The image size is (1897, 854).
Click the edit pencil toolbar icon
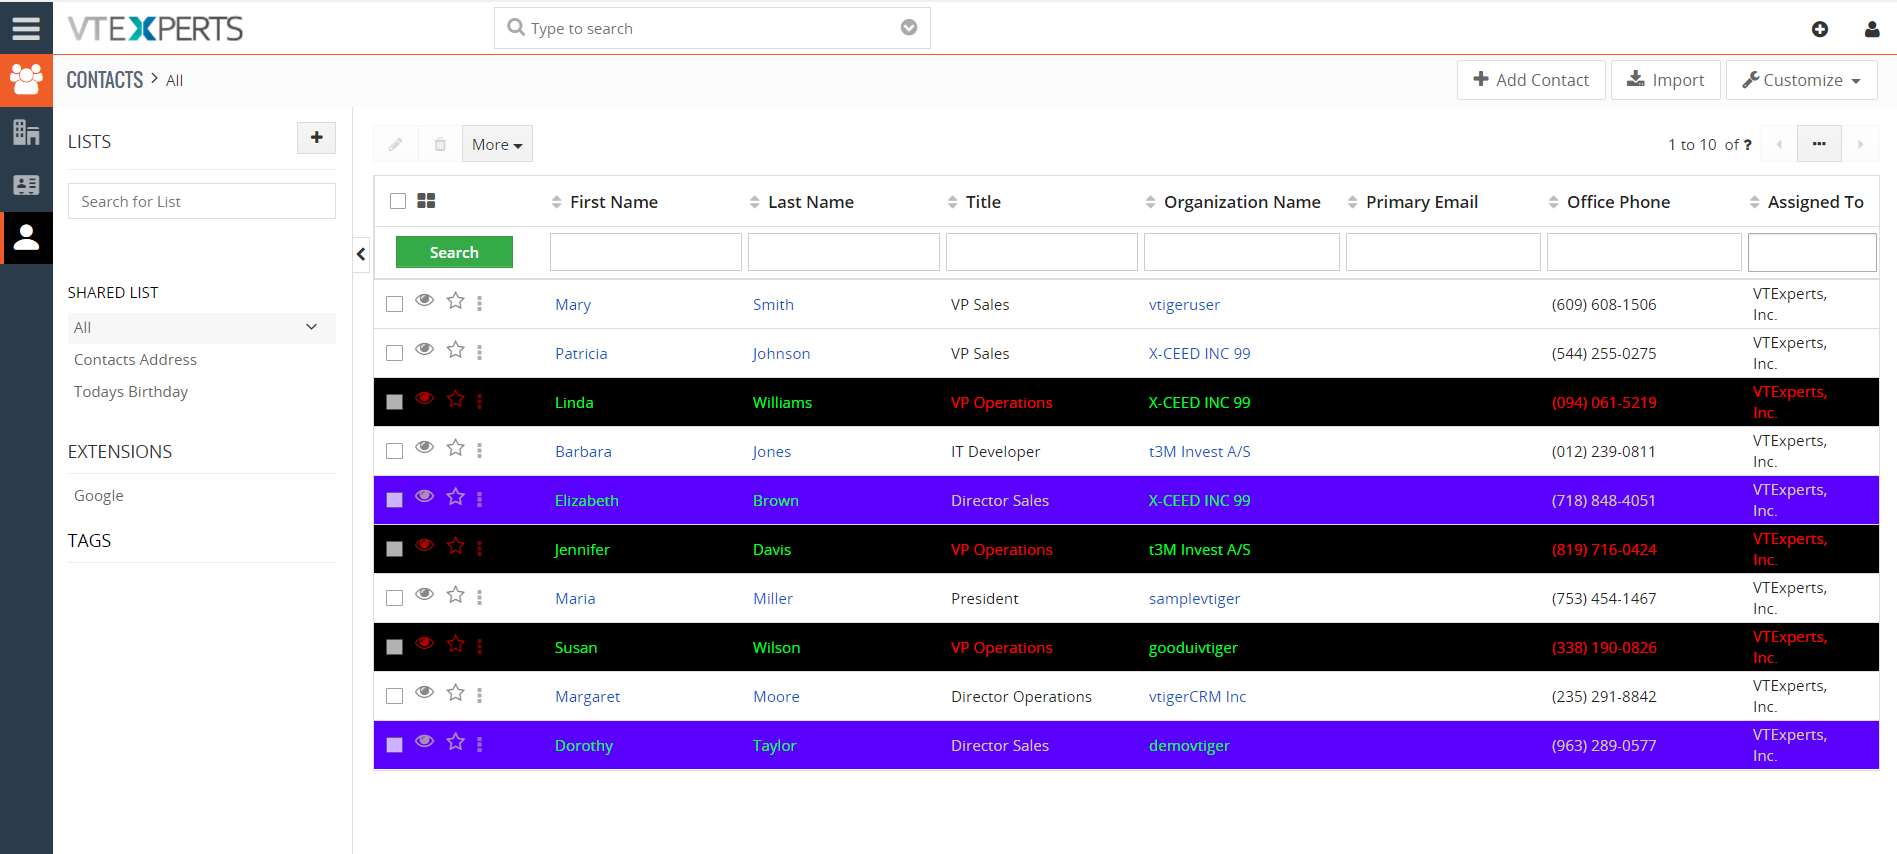(x=396, y=144)
